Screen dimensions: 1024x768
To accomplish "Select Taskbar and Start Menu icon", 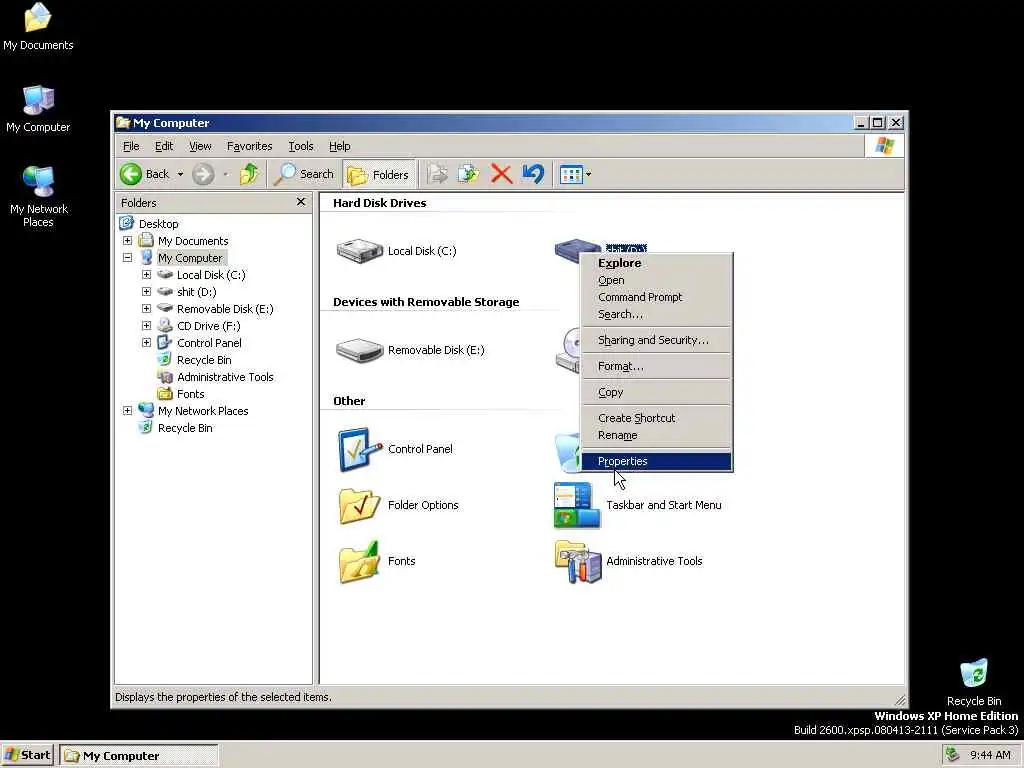I will 577,505.
